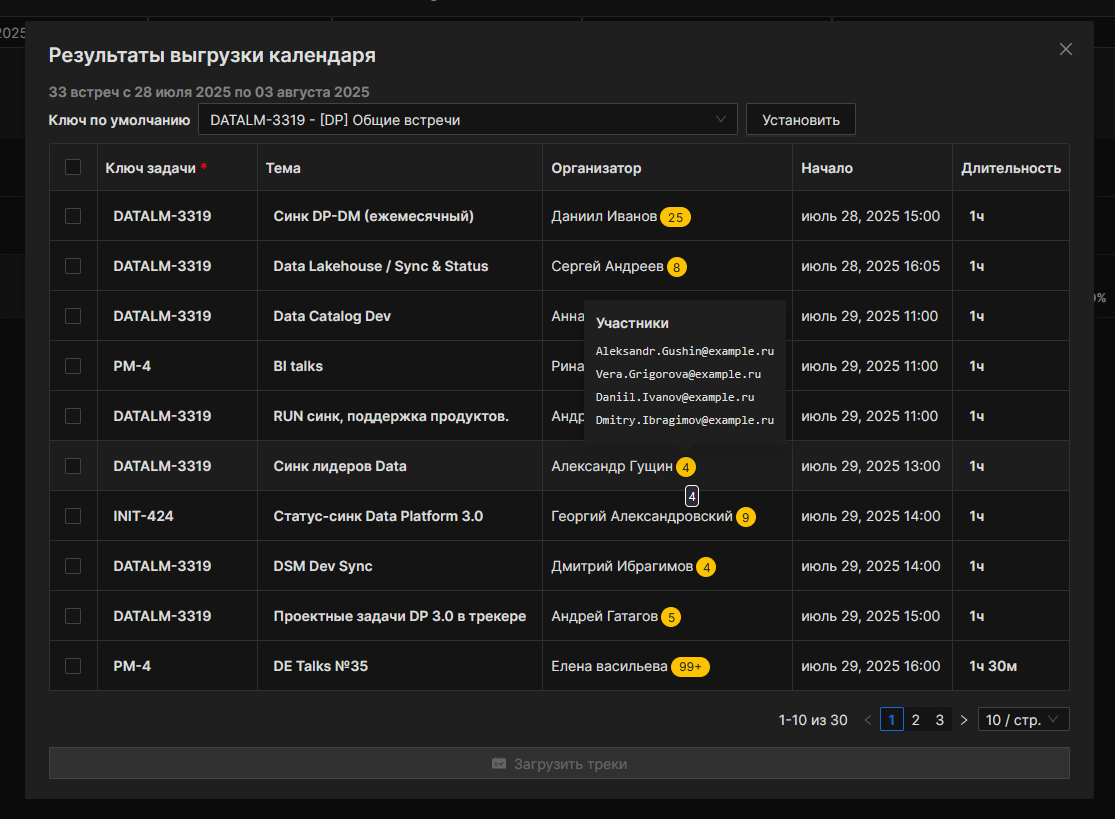
Task: Click the 1-10 из 30 pagination summary
Action: click(813, 720)
